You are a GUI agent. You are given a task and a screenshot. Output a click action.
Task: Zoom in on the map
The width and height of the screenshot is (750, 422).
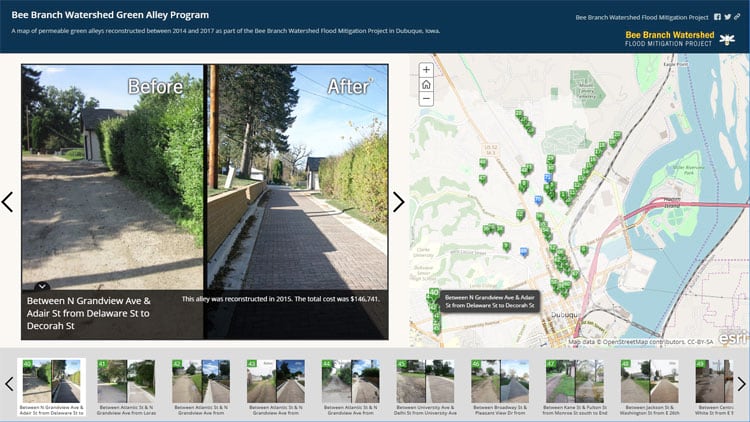[x=426, y=70]
